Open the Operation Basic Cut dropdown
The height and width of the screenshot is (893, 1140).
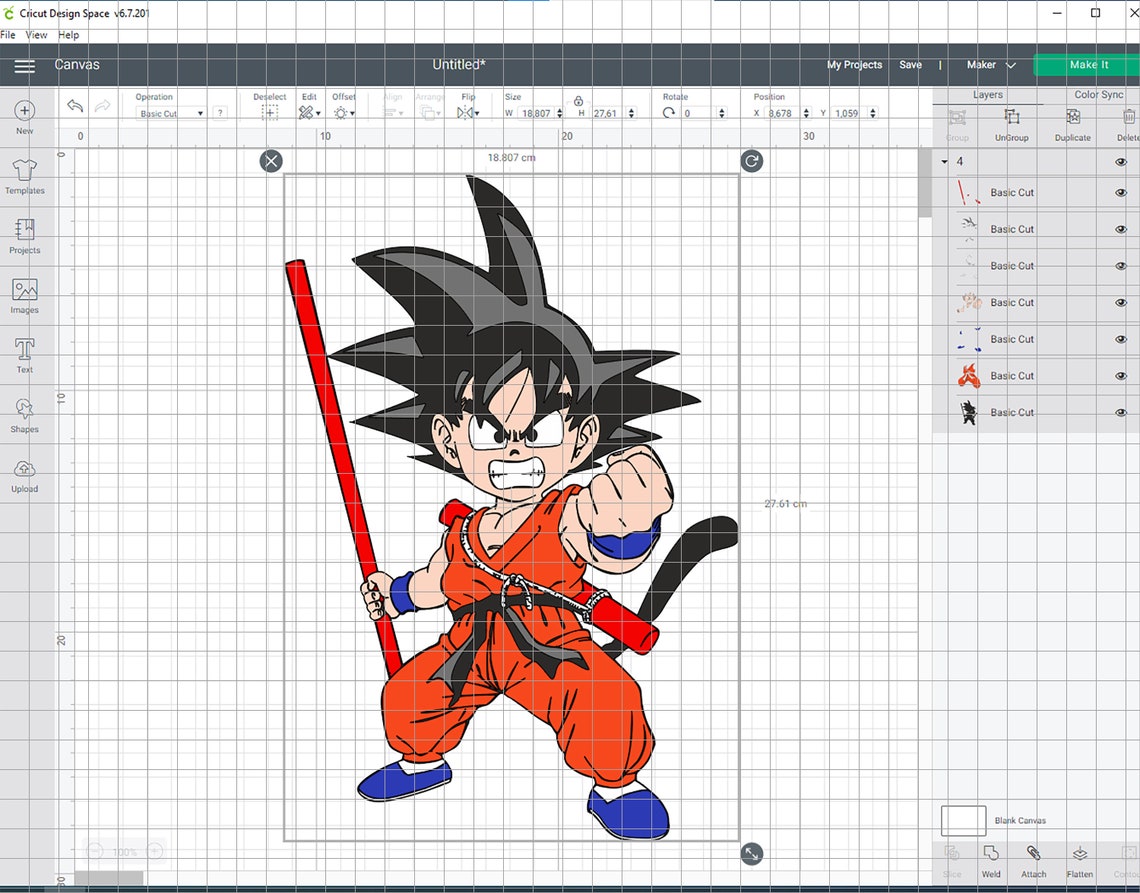point(171,113)
